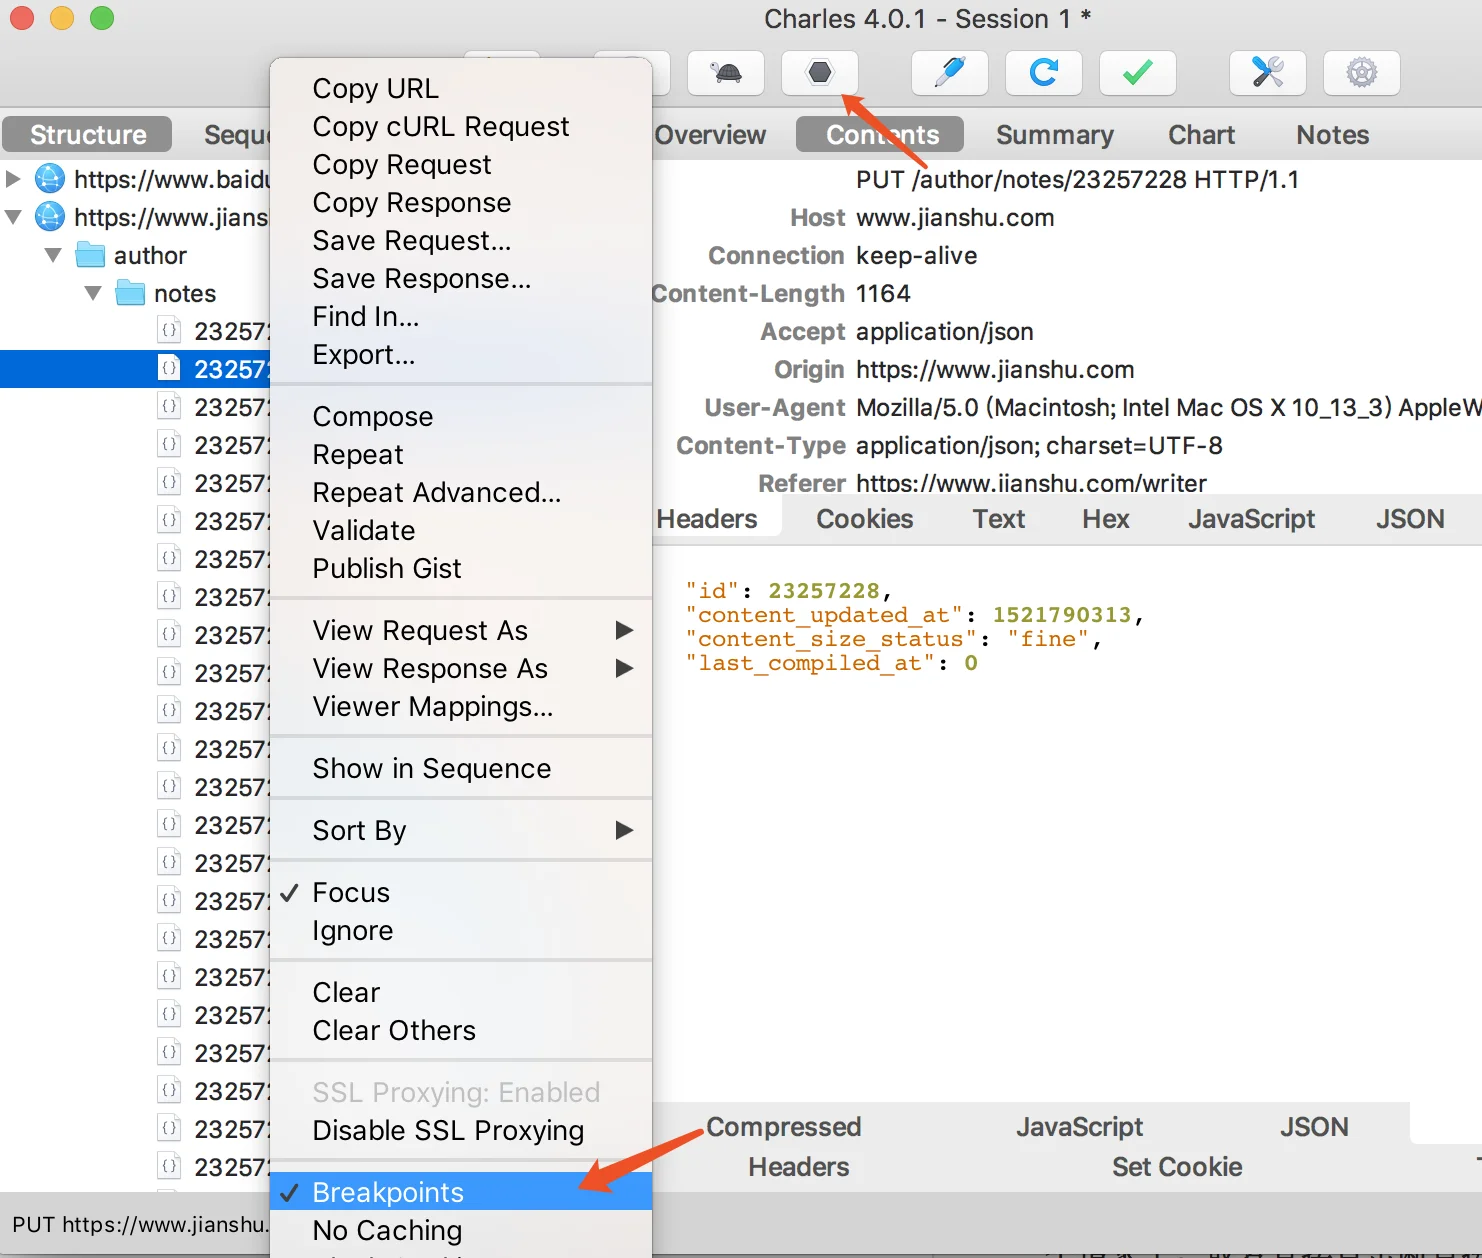Toggle the Breakpoints menu option
The width and height of the screenshot is (1482, 1258).
pos(461,1192)
